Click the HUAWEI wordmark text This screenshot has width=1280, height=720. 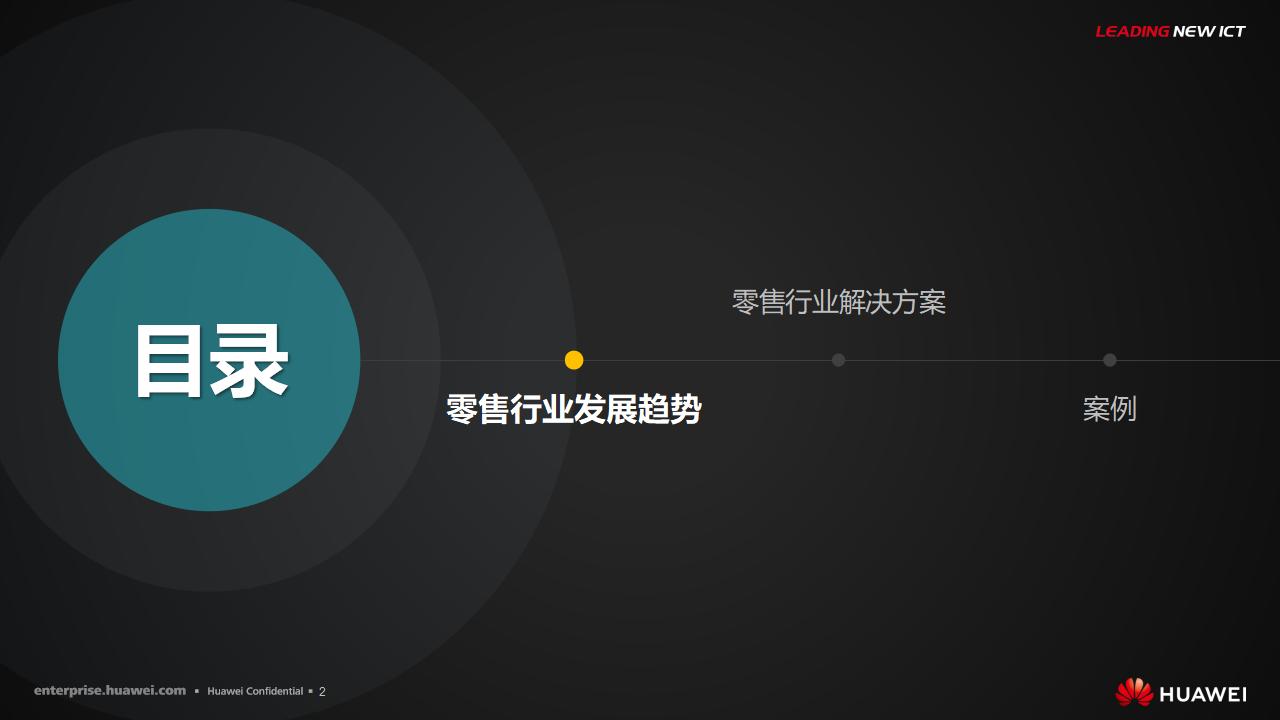(1203, 694)
